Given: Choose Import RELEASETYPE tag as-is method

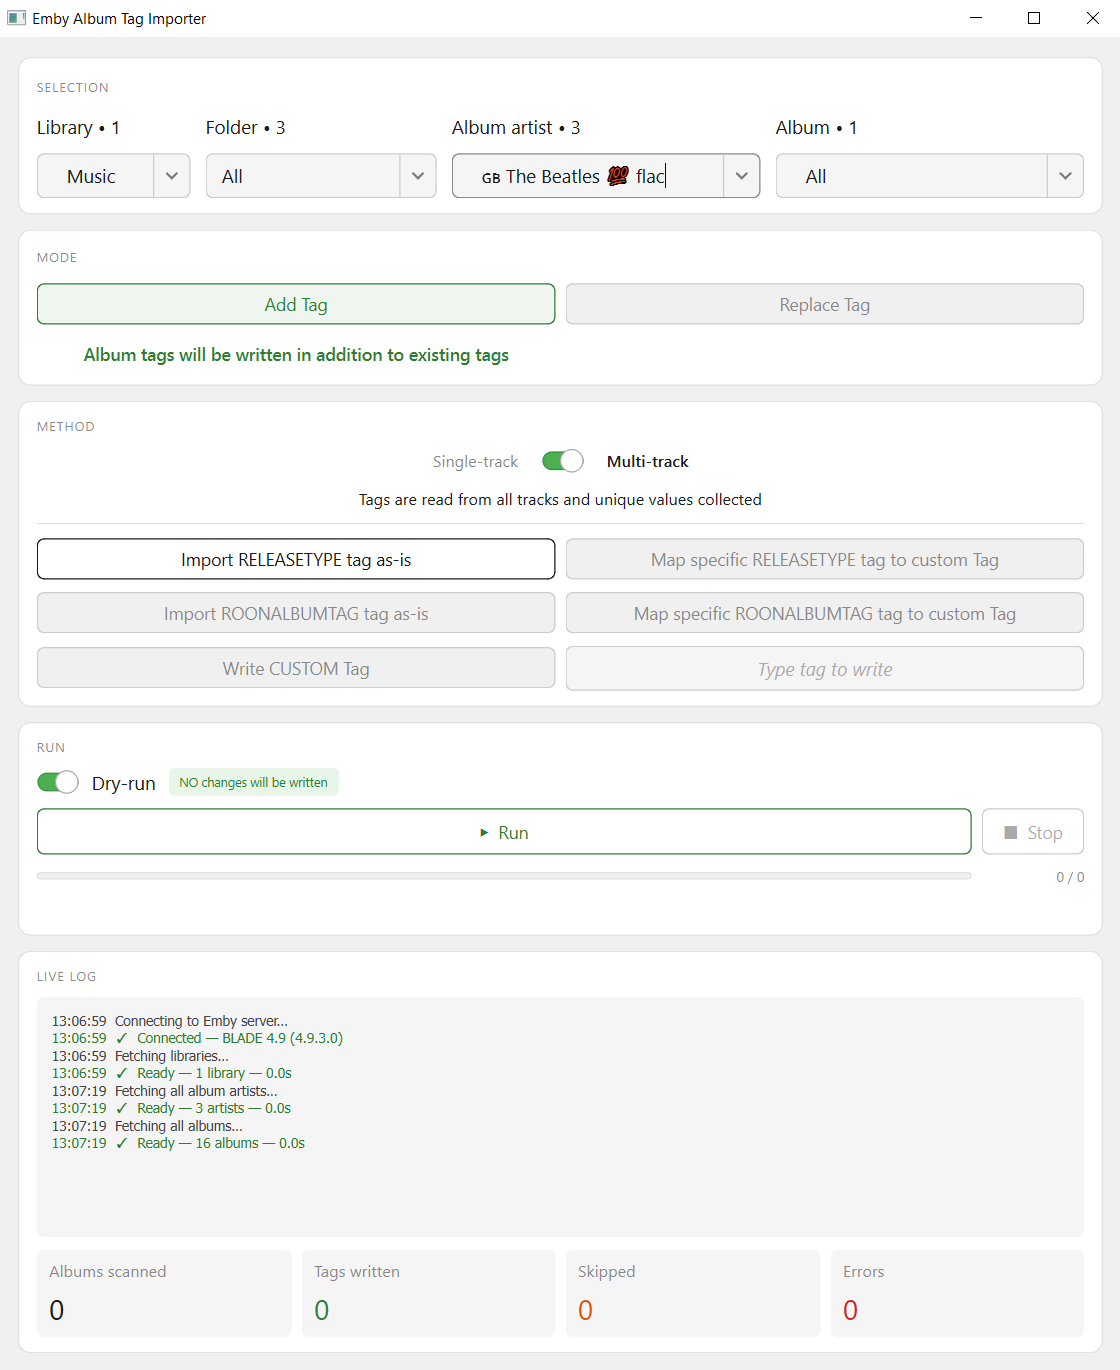Looking at the screenshot, I should pos(296,559).
